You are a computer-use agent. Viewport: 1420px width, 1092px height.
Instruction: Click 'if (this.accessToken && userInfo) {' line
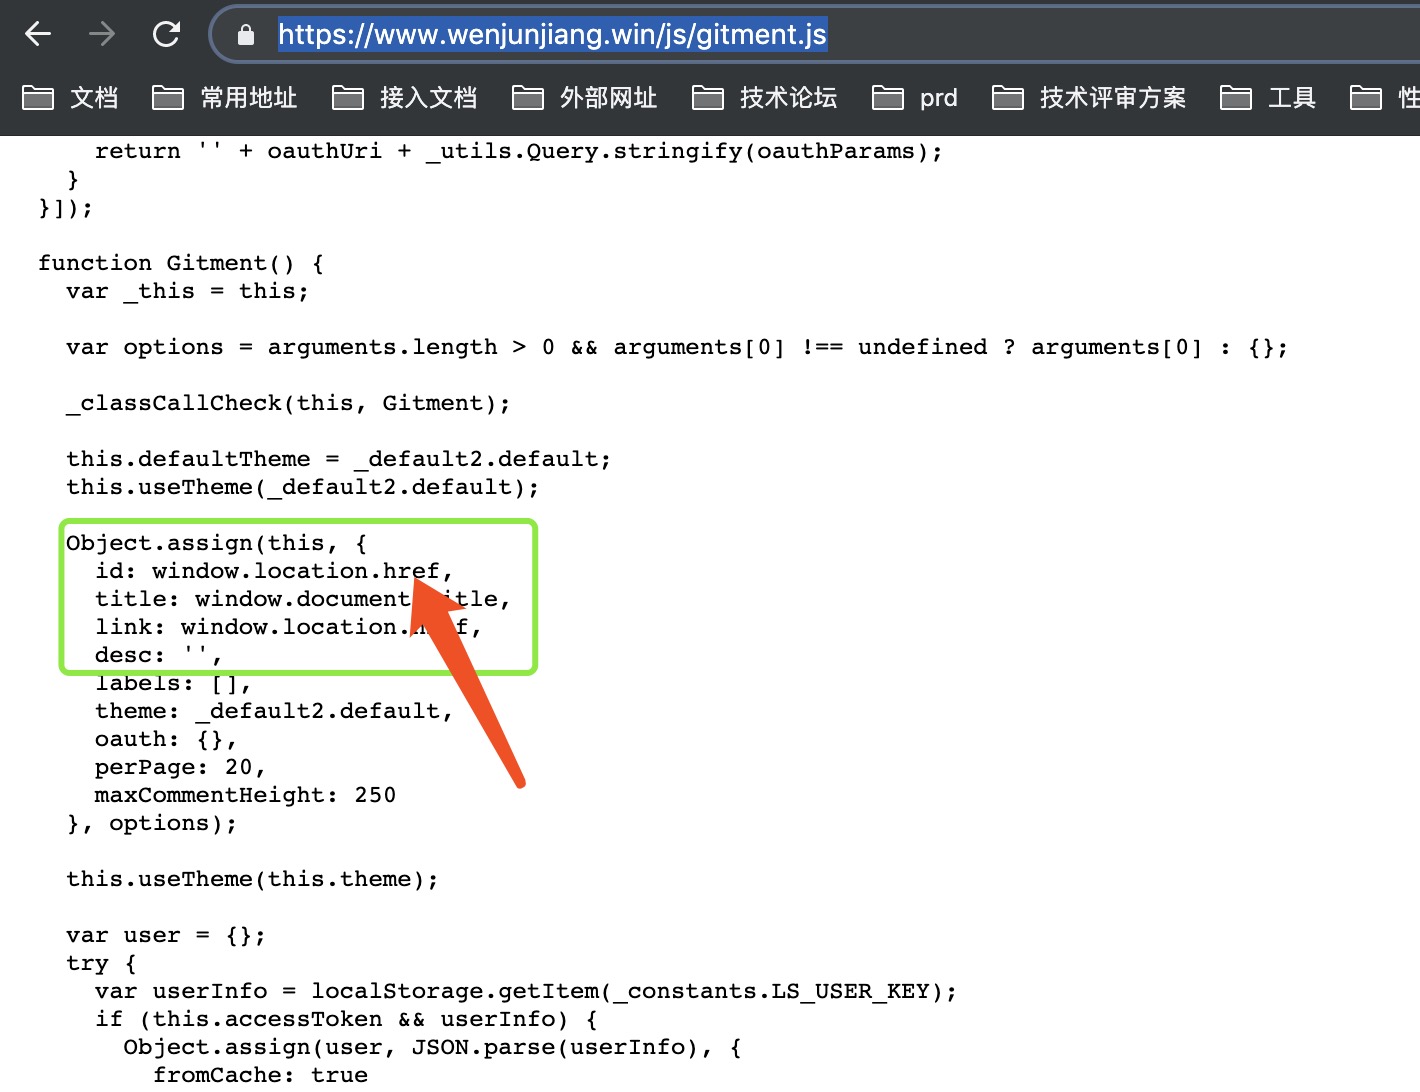tap(346, 1019)
